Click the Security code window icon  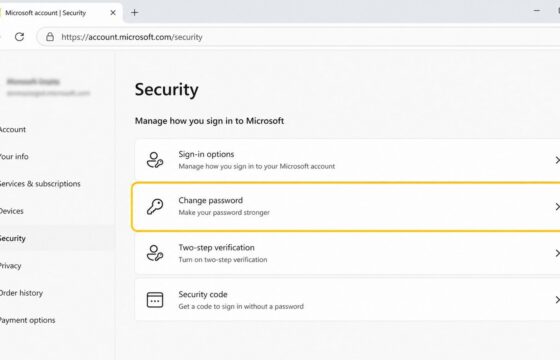coord(155,300)
